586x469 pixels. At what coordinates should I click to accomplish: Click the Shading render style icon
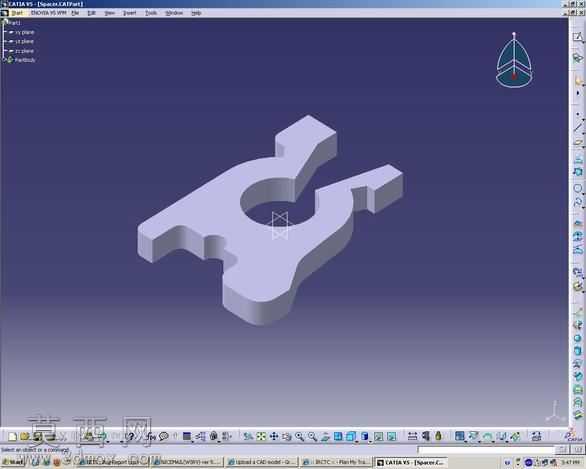click(365, 436)
